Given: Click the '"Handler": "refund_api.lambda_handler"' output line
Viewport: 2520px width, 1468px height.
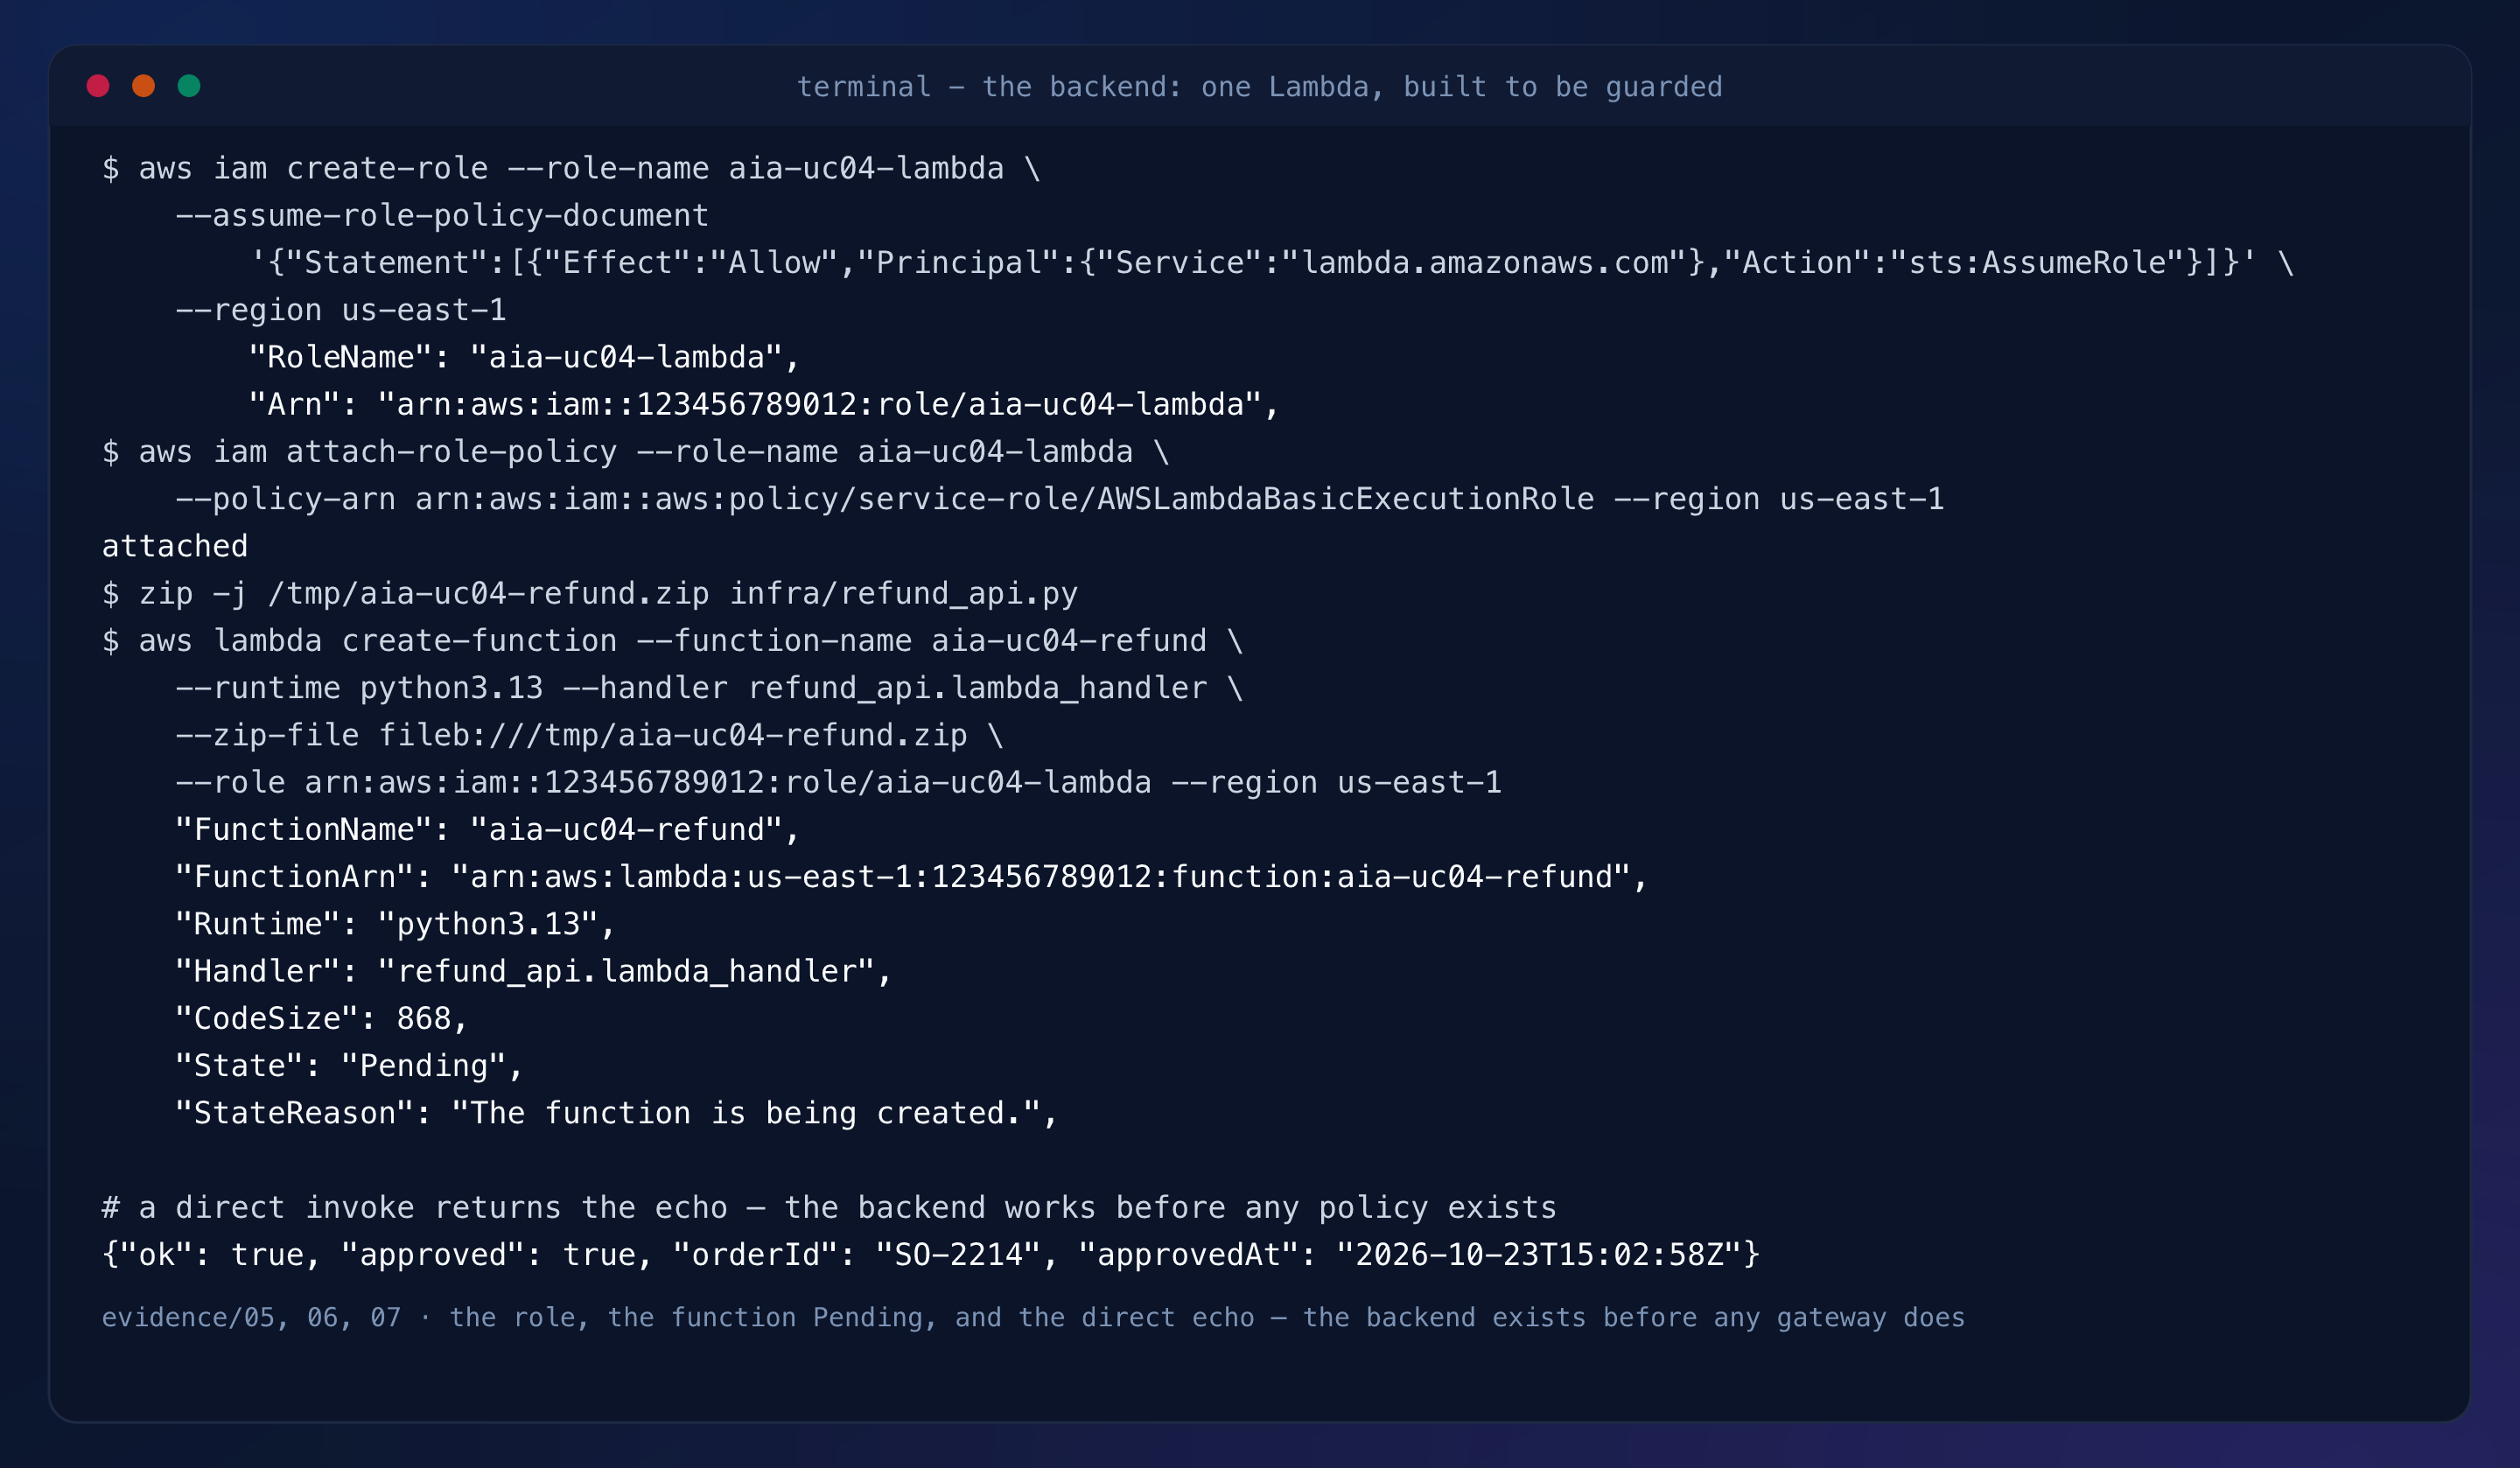Looking at the screenshot, I should point(534,970).
